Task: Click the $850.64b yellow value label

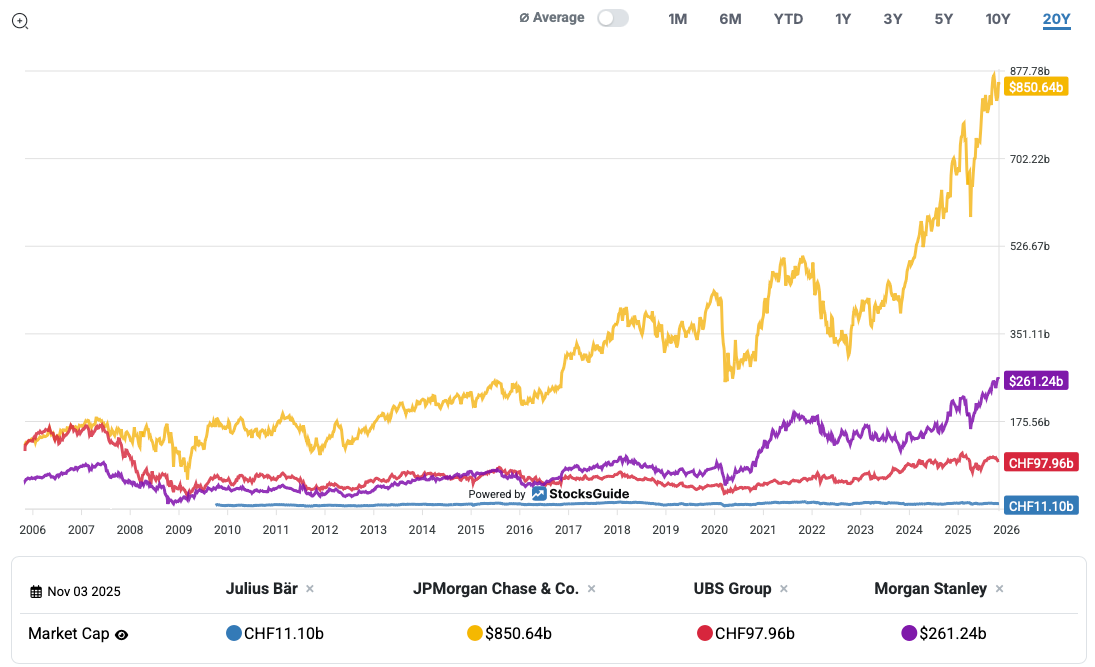Action: coord(1035,87)
